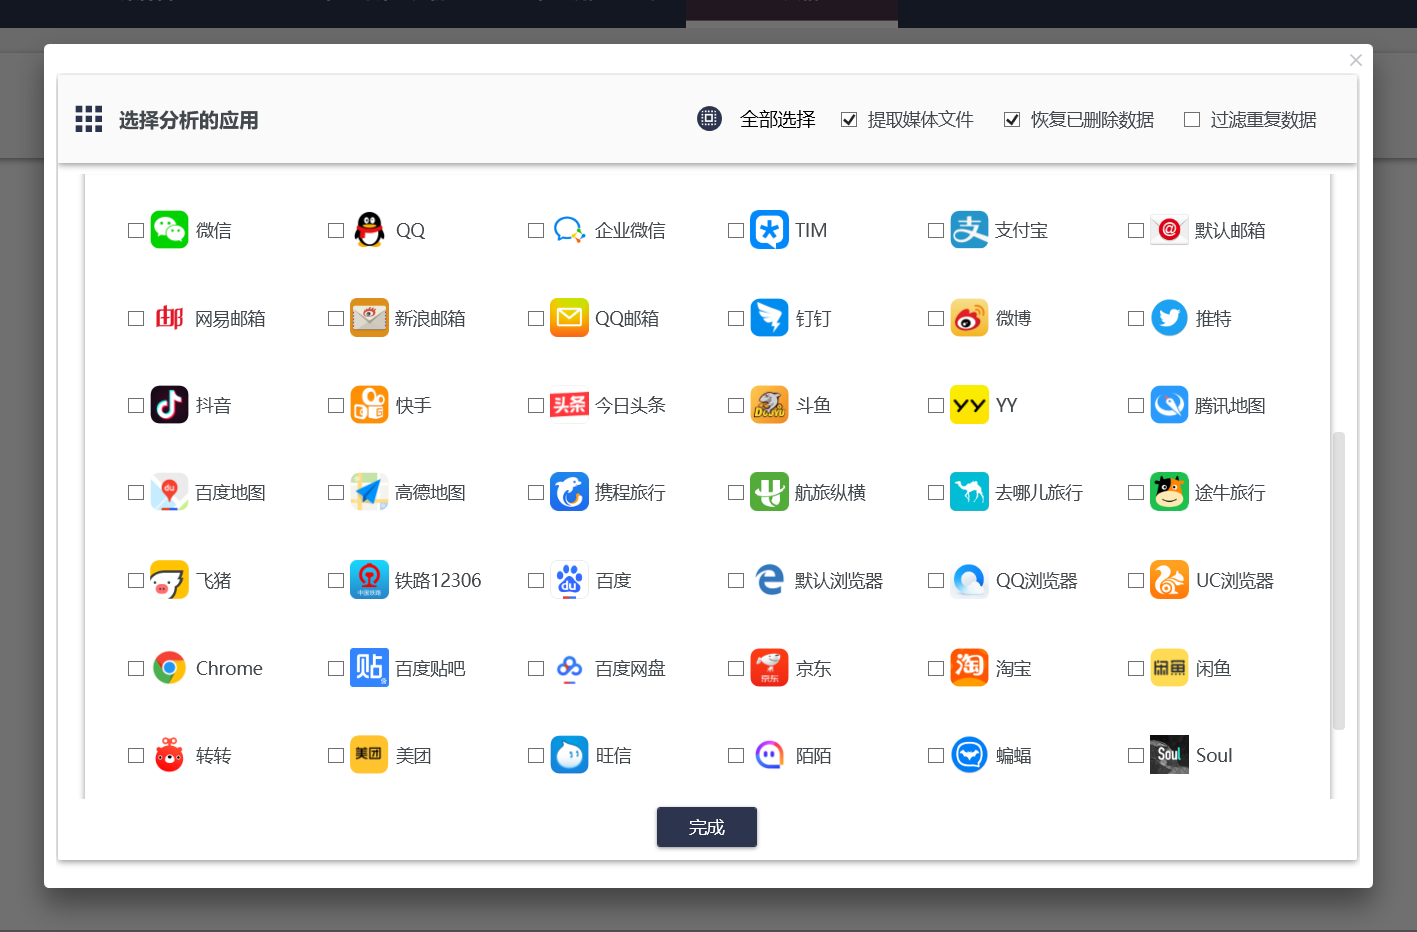
Task: Click the 百度 label
Action: tap(614, 580)
